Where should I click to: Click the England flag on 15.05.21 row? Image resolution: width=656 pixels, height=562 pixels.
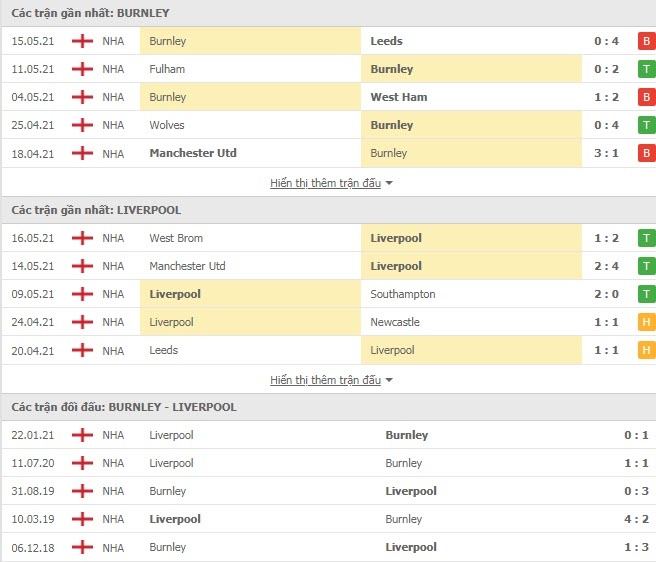point(82,41)
